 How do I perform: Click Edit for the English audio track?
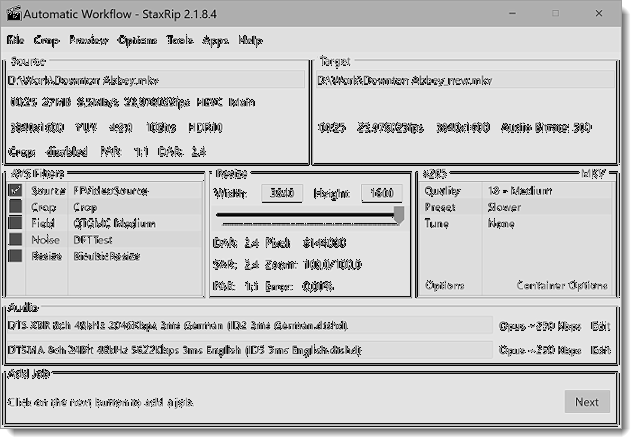point(600,350)
